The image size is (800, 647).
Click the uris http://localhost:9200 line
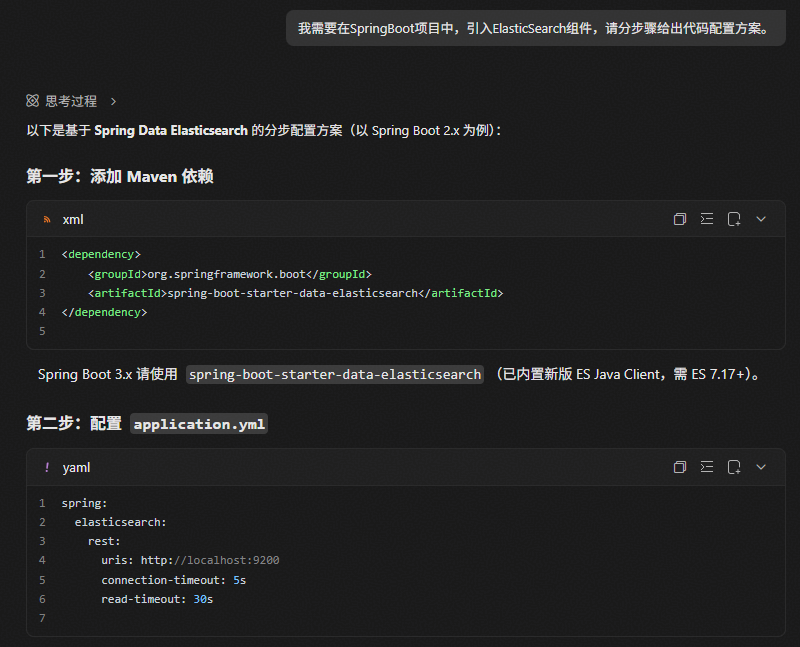click(x=190, y=560)
